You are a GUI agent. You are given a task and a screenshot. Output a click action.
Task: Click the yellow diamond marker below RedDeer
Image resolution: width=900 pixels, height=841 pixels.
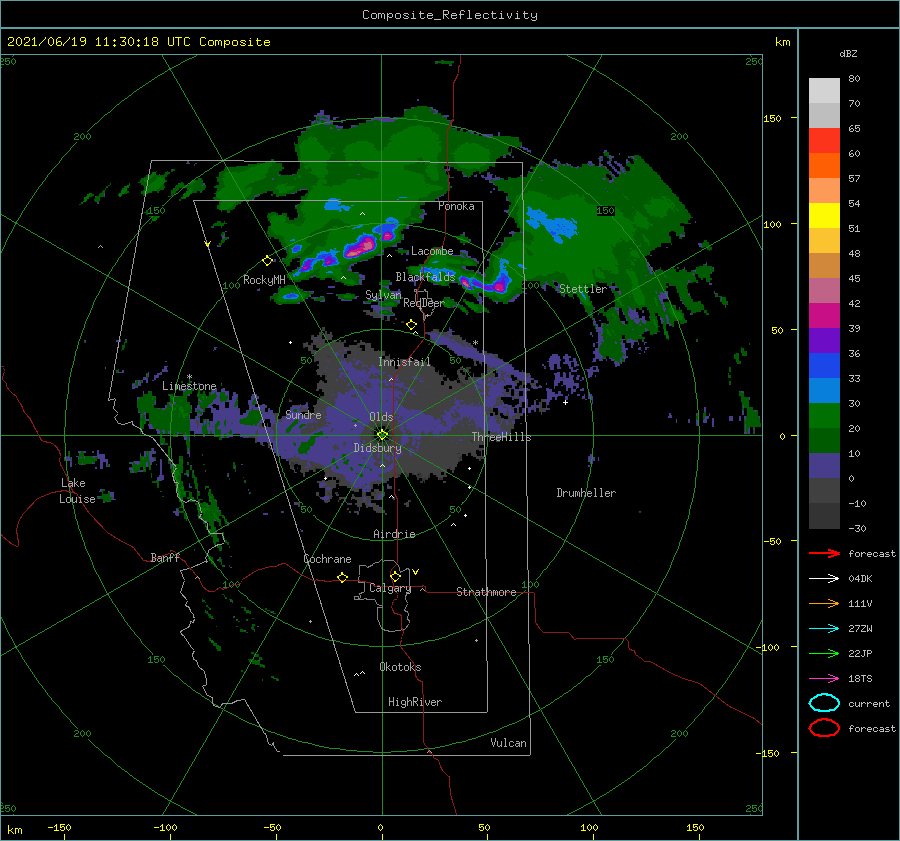click(411, 325)
